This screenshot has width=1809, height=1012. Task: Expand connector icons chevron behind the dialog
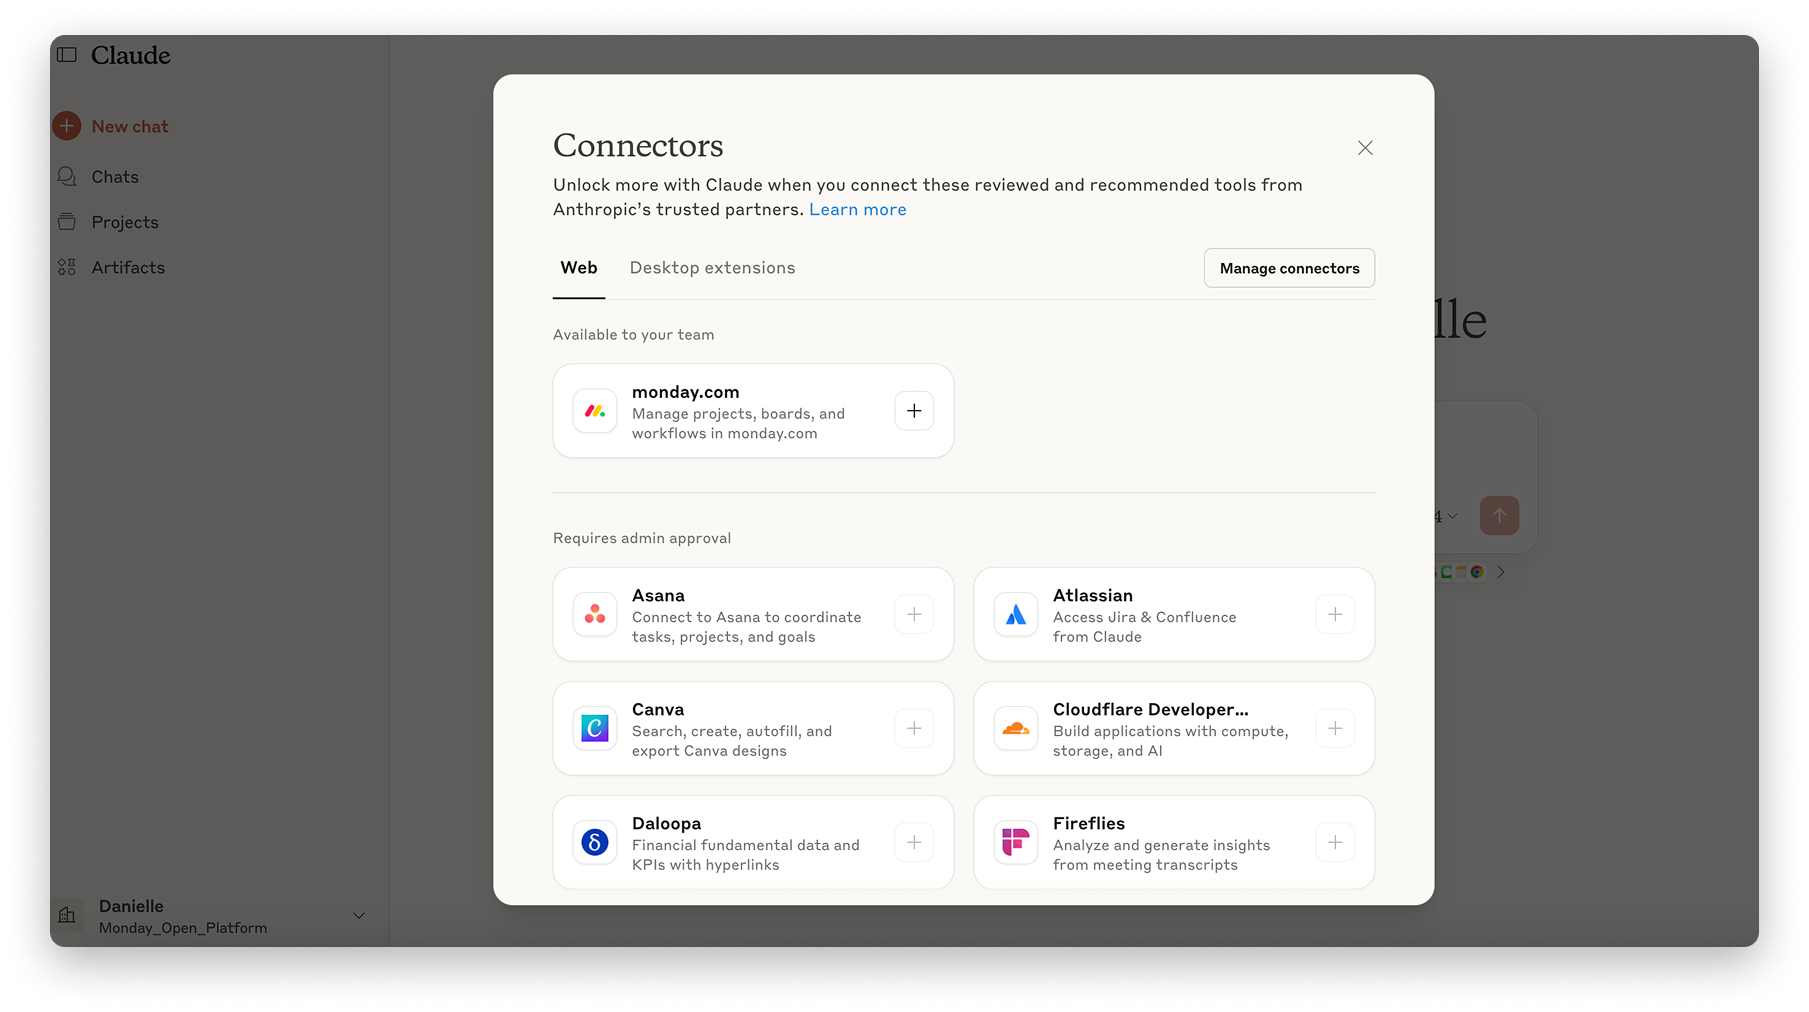1501,572
